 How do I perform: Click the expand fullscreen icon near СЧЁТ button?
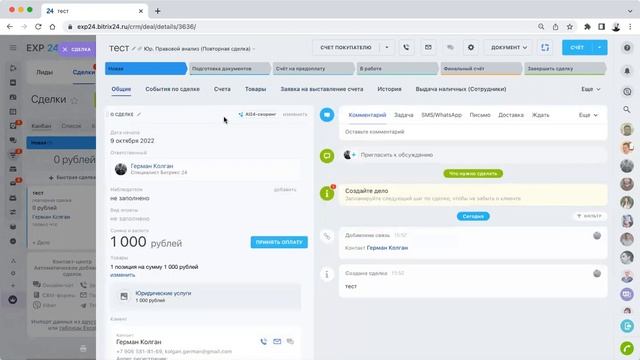(x=545, y=47)
